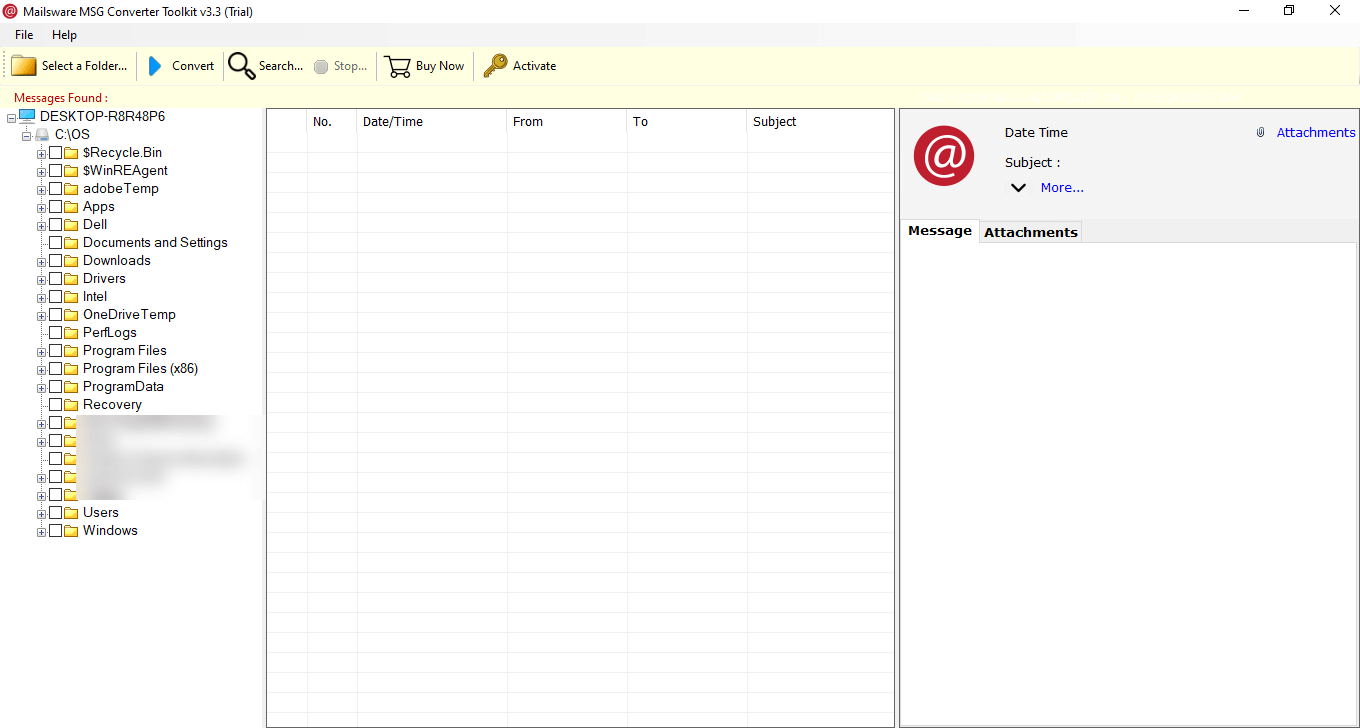Screen dimensions: 1360x728
Task: Click the grayed Stop circle icon
Action: (321, 66)
